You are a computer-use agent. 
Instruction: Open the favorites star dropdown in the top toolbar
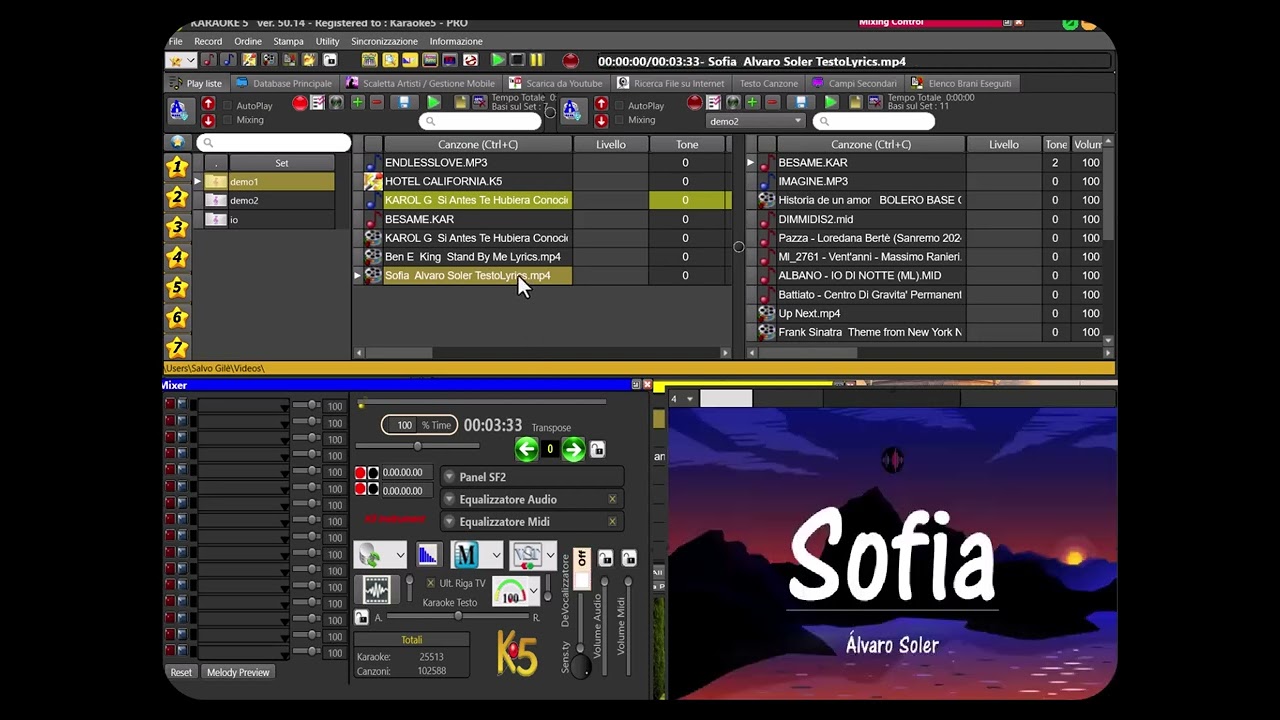point(181,61)
